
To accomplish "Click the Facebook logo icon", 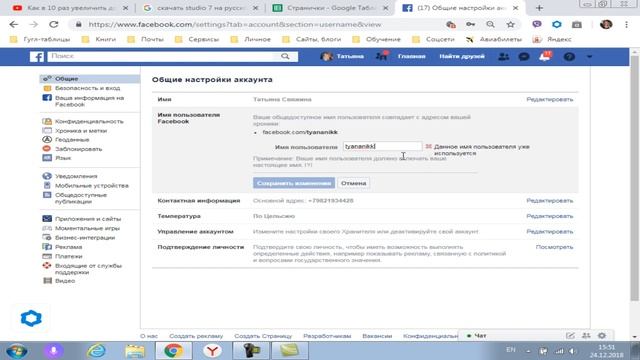I will (37, 56).
